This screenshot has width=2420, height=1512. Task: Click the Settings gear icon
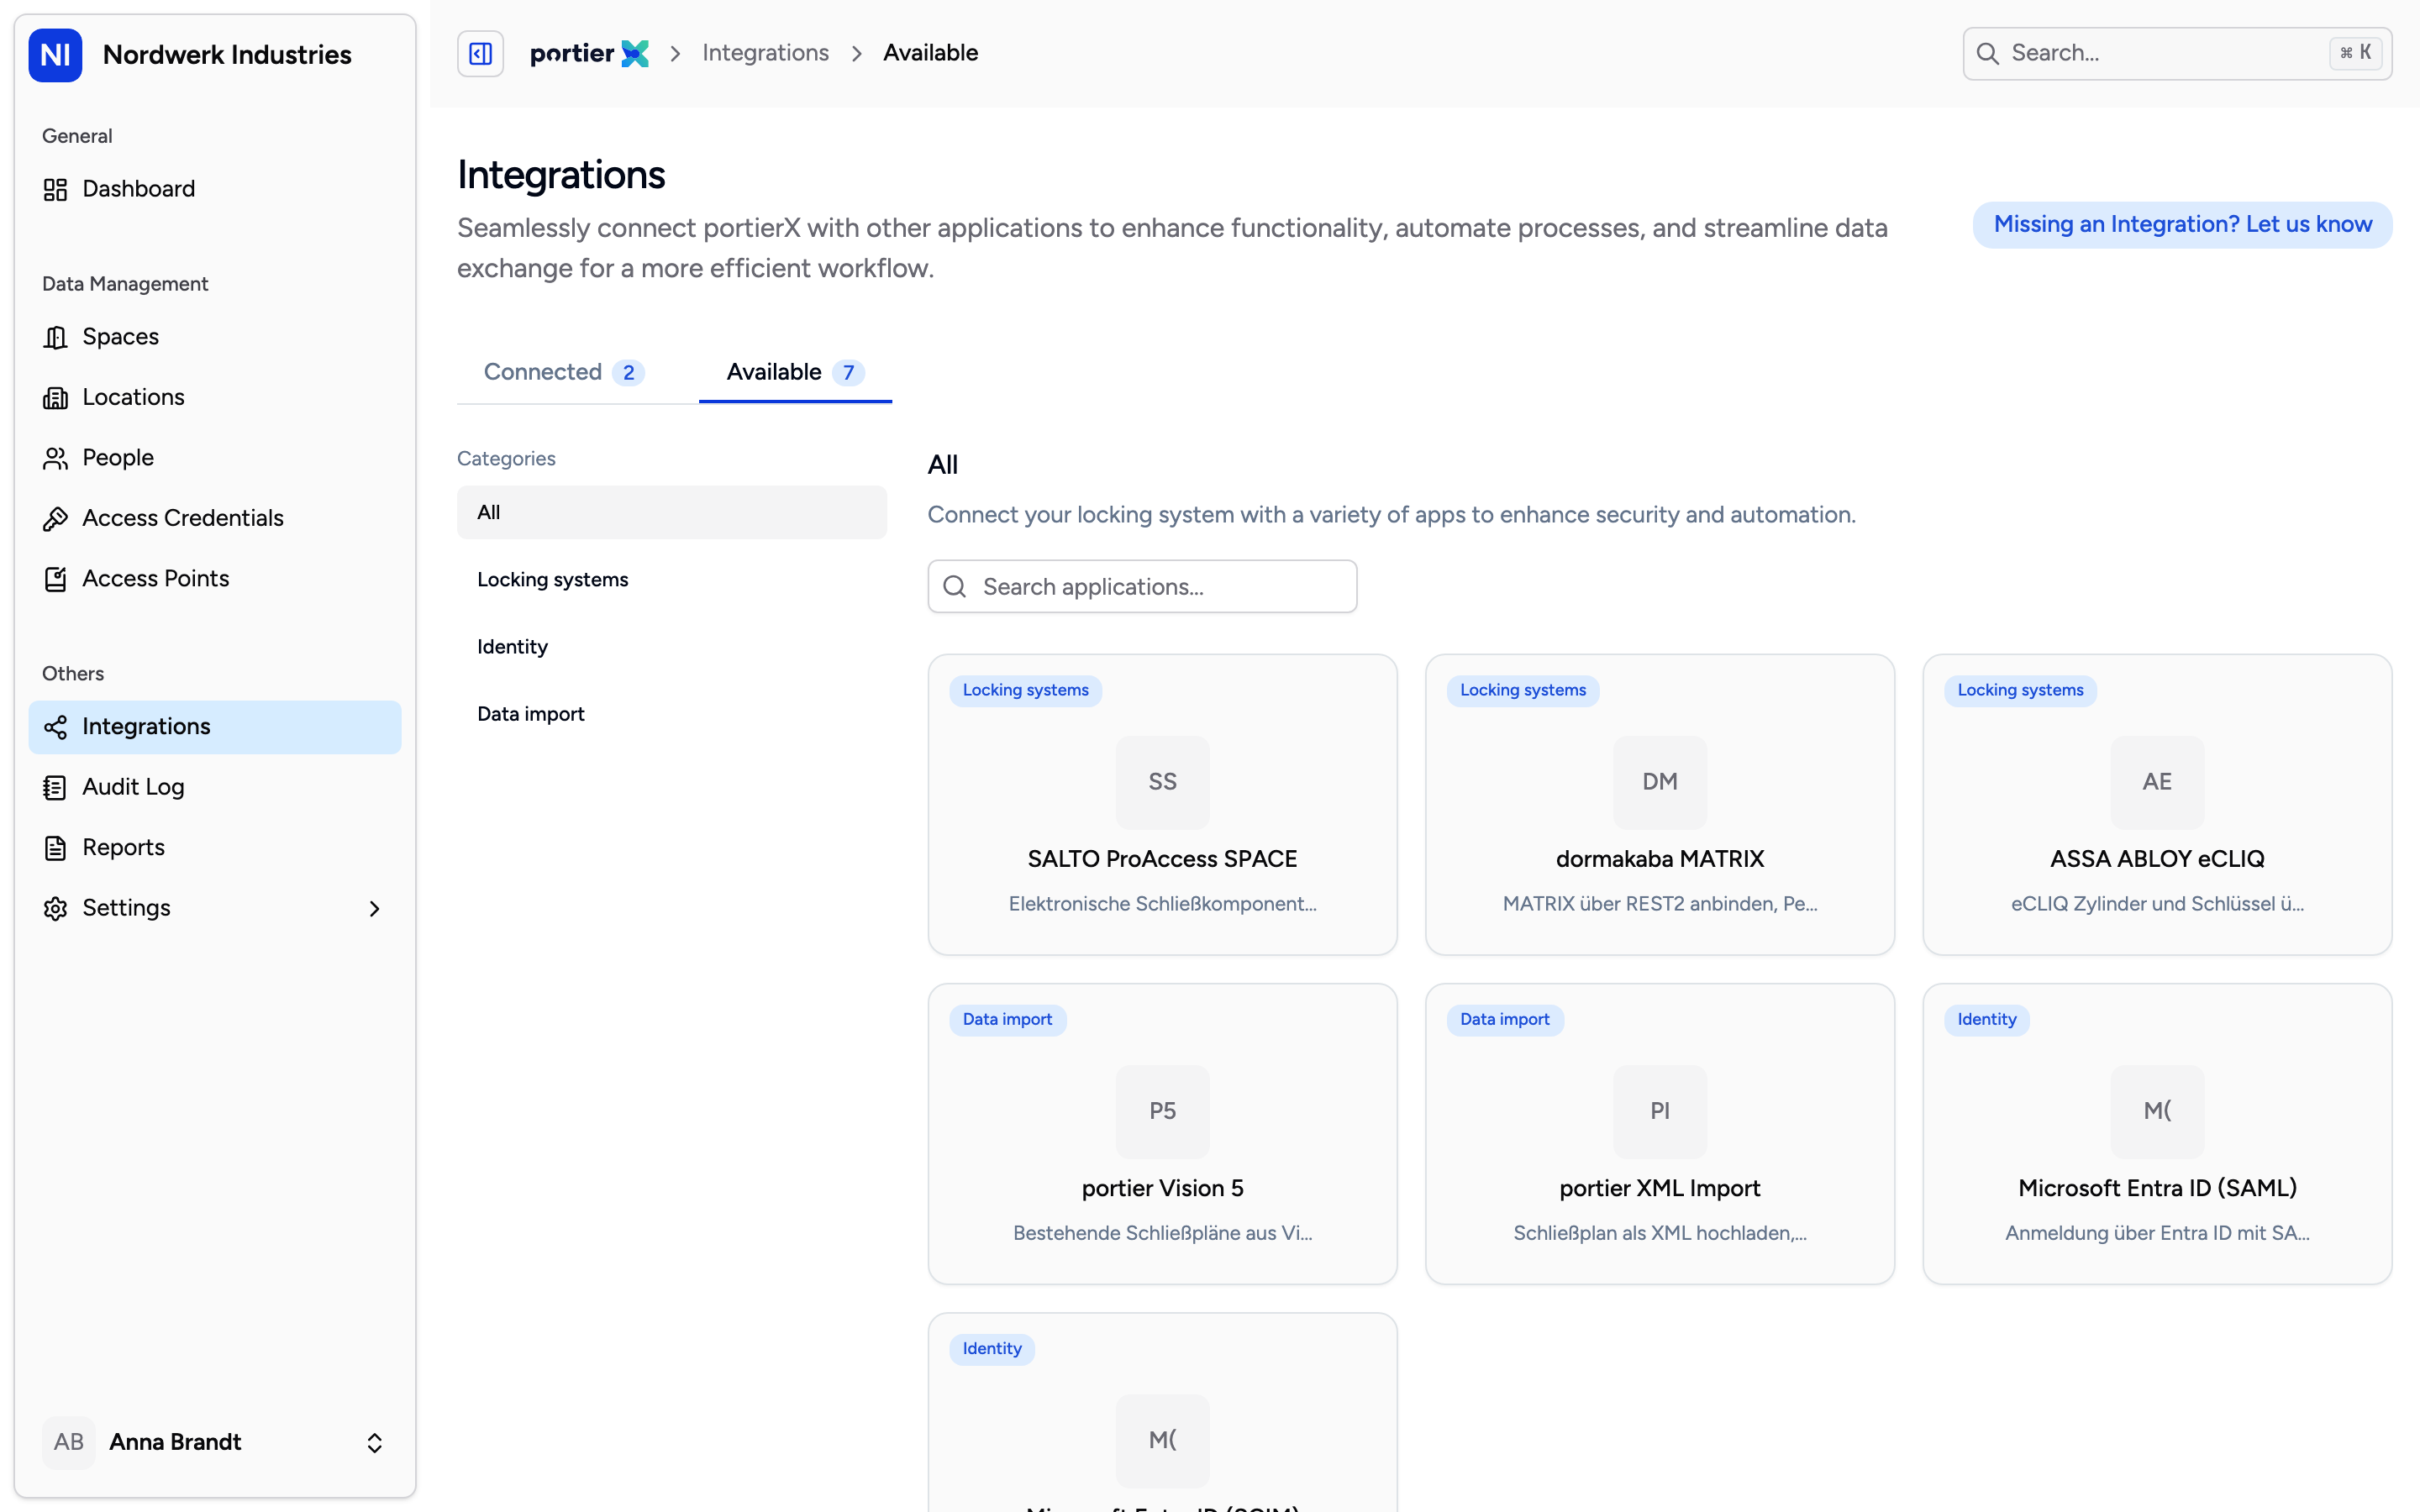[x=55, y=908]
